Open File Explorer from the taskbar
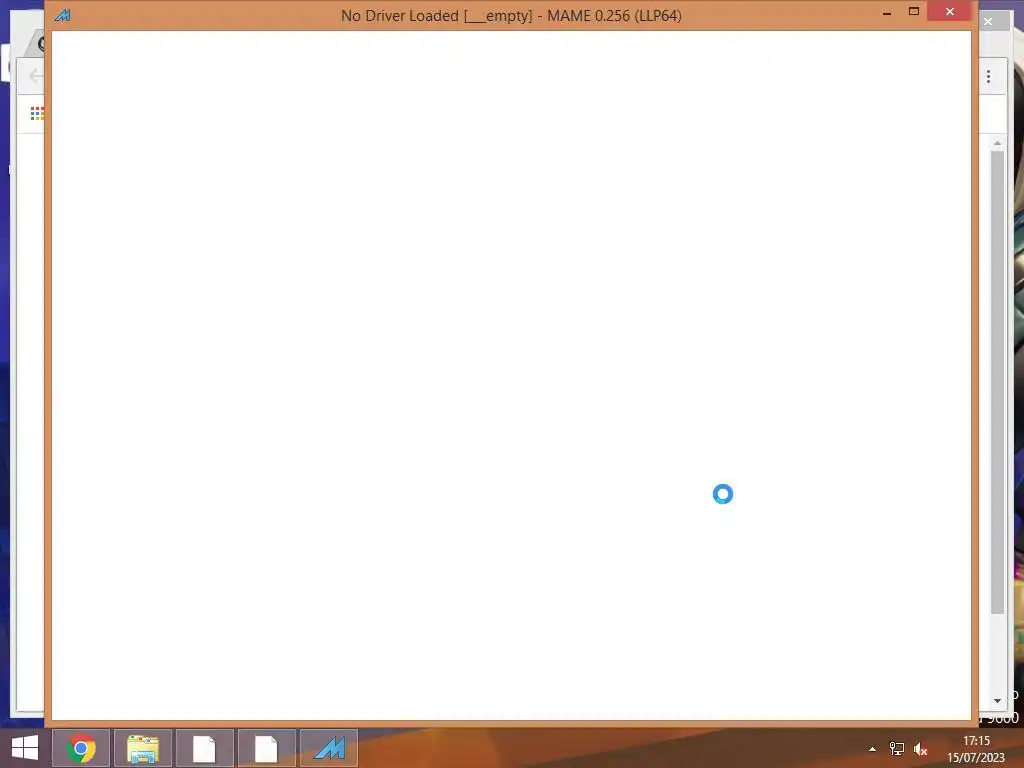Viewport: 1024px width, 768px height. coord(143,748)
